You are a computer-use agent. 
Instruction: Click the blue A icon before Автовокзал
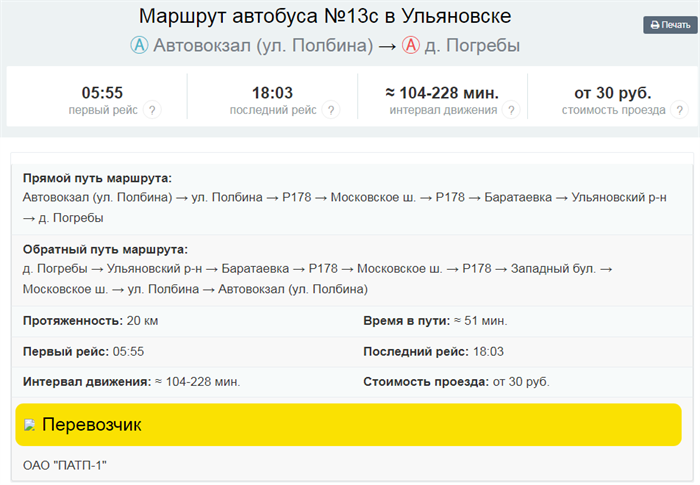pyautogui.click(x=139, y=46)
